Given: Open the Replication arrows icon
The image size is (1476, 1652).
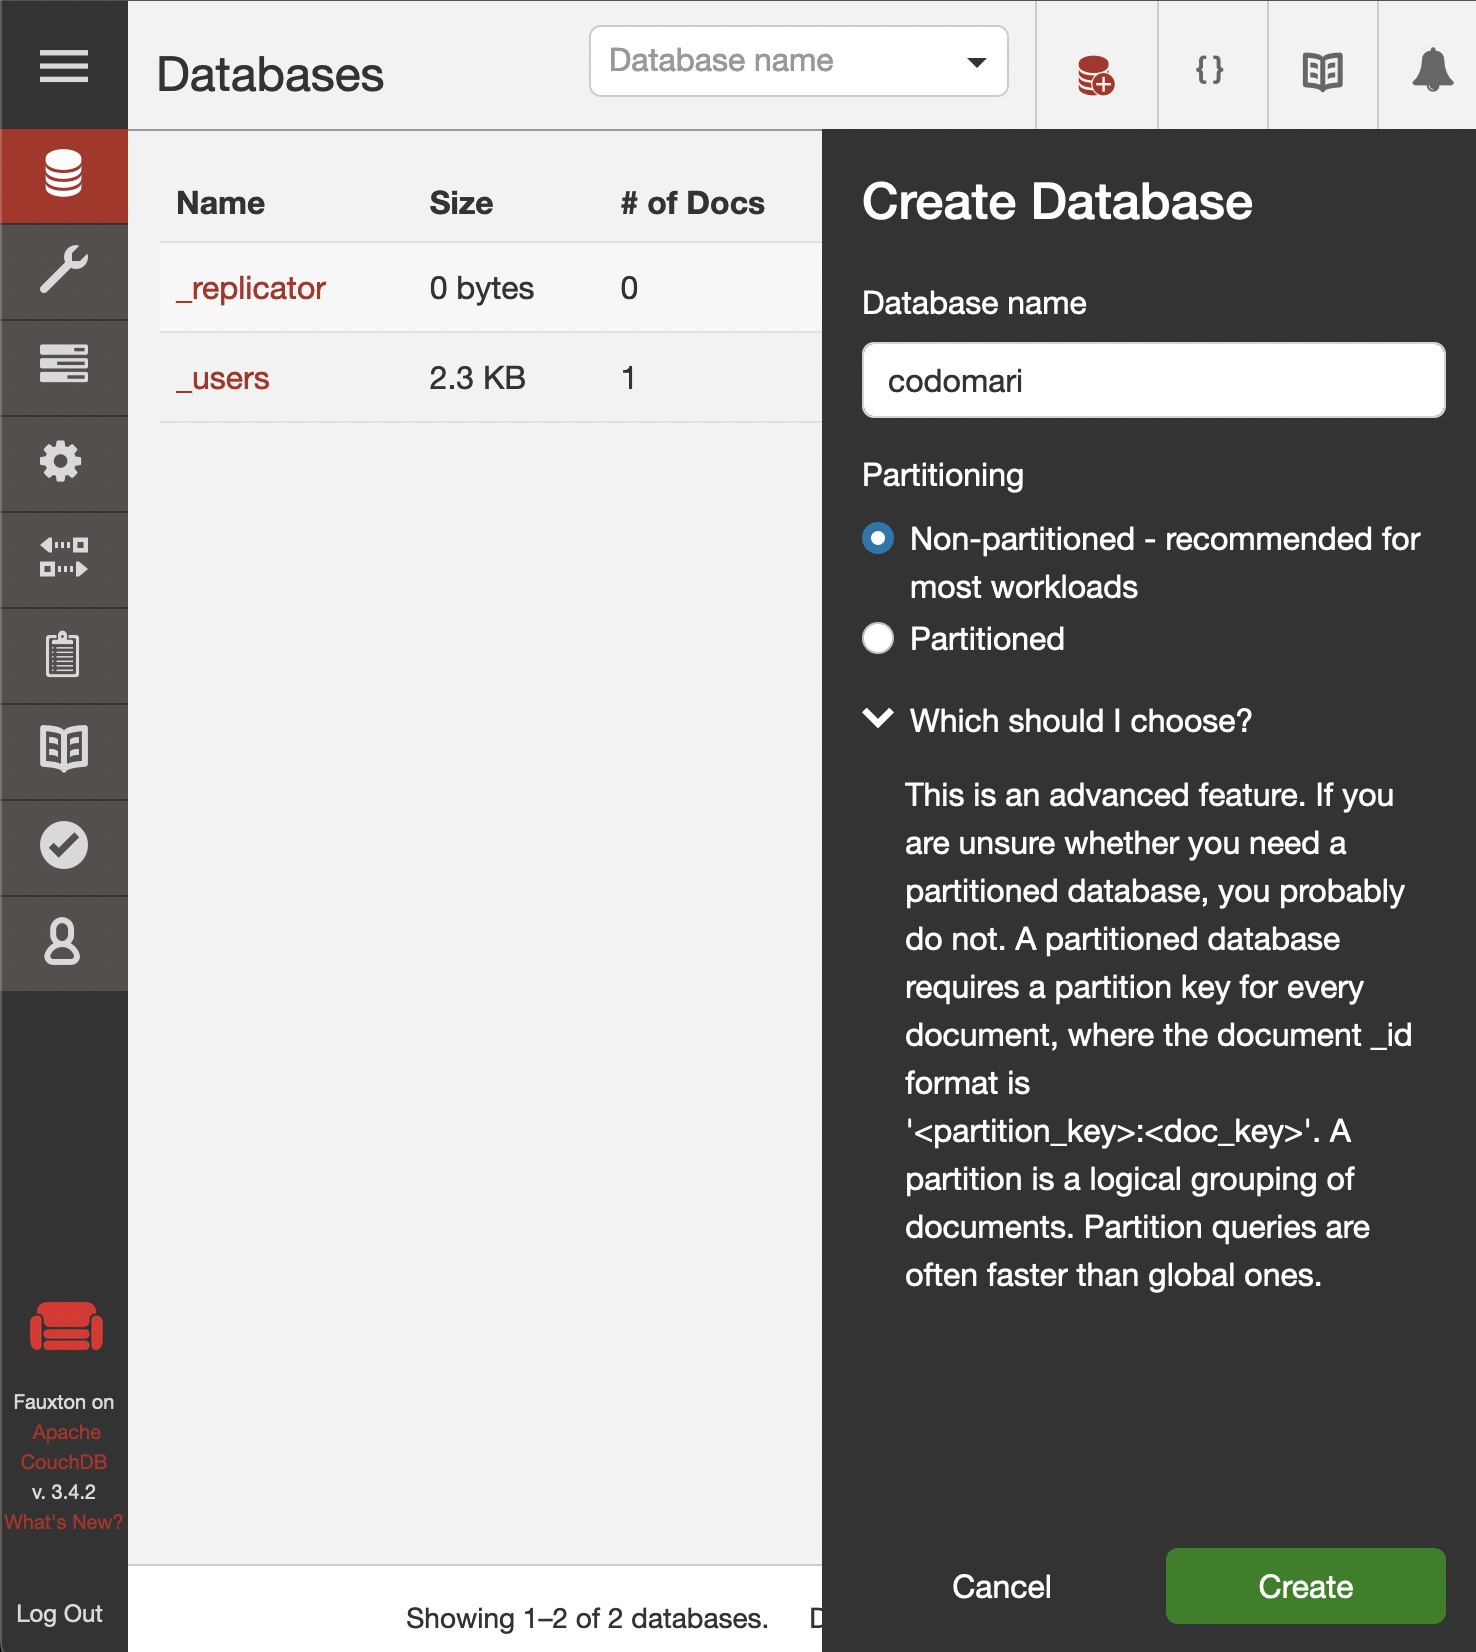Looking at the screenshot, I should (64, 559).
